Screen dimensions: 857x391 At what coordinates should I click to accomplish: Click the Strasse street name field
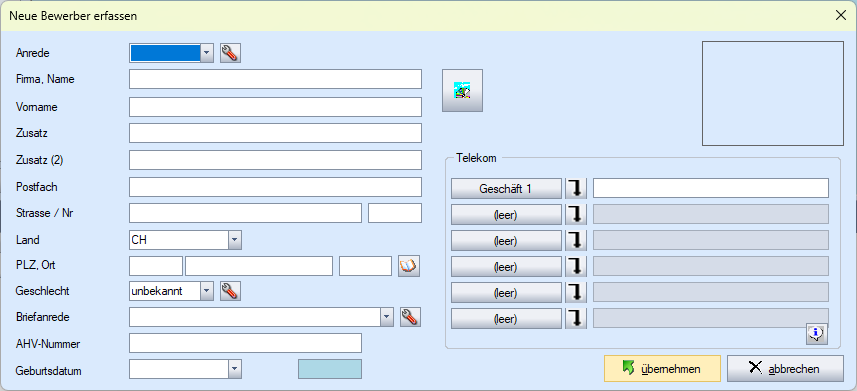pyautogui.click(x=245, y=213)
